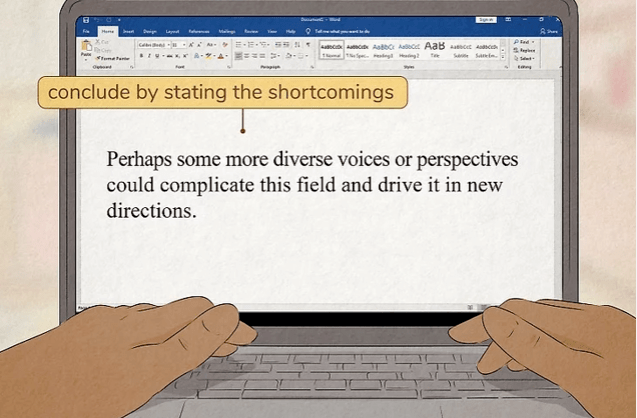Click the Replace tool in Editing group
Viewport: 637px width, 418px height.
point(526,50)
